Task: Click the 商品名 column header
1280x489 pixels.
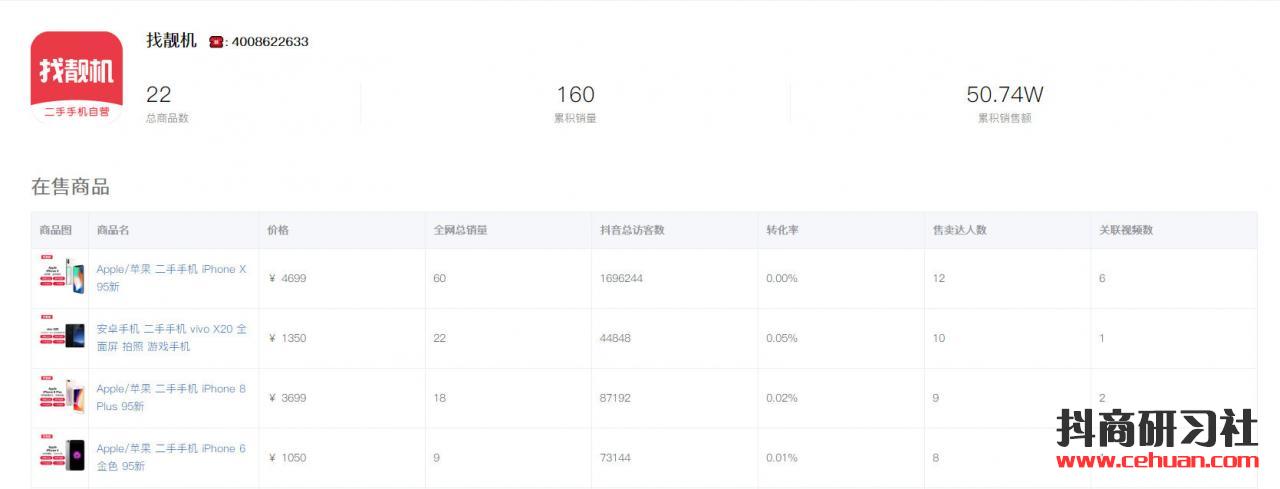Action: point(113,230)
